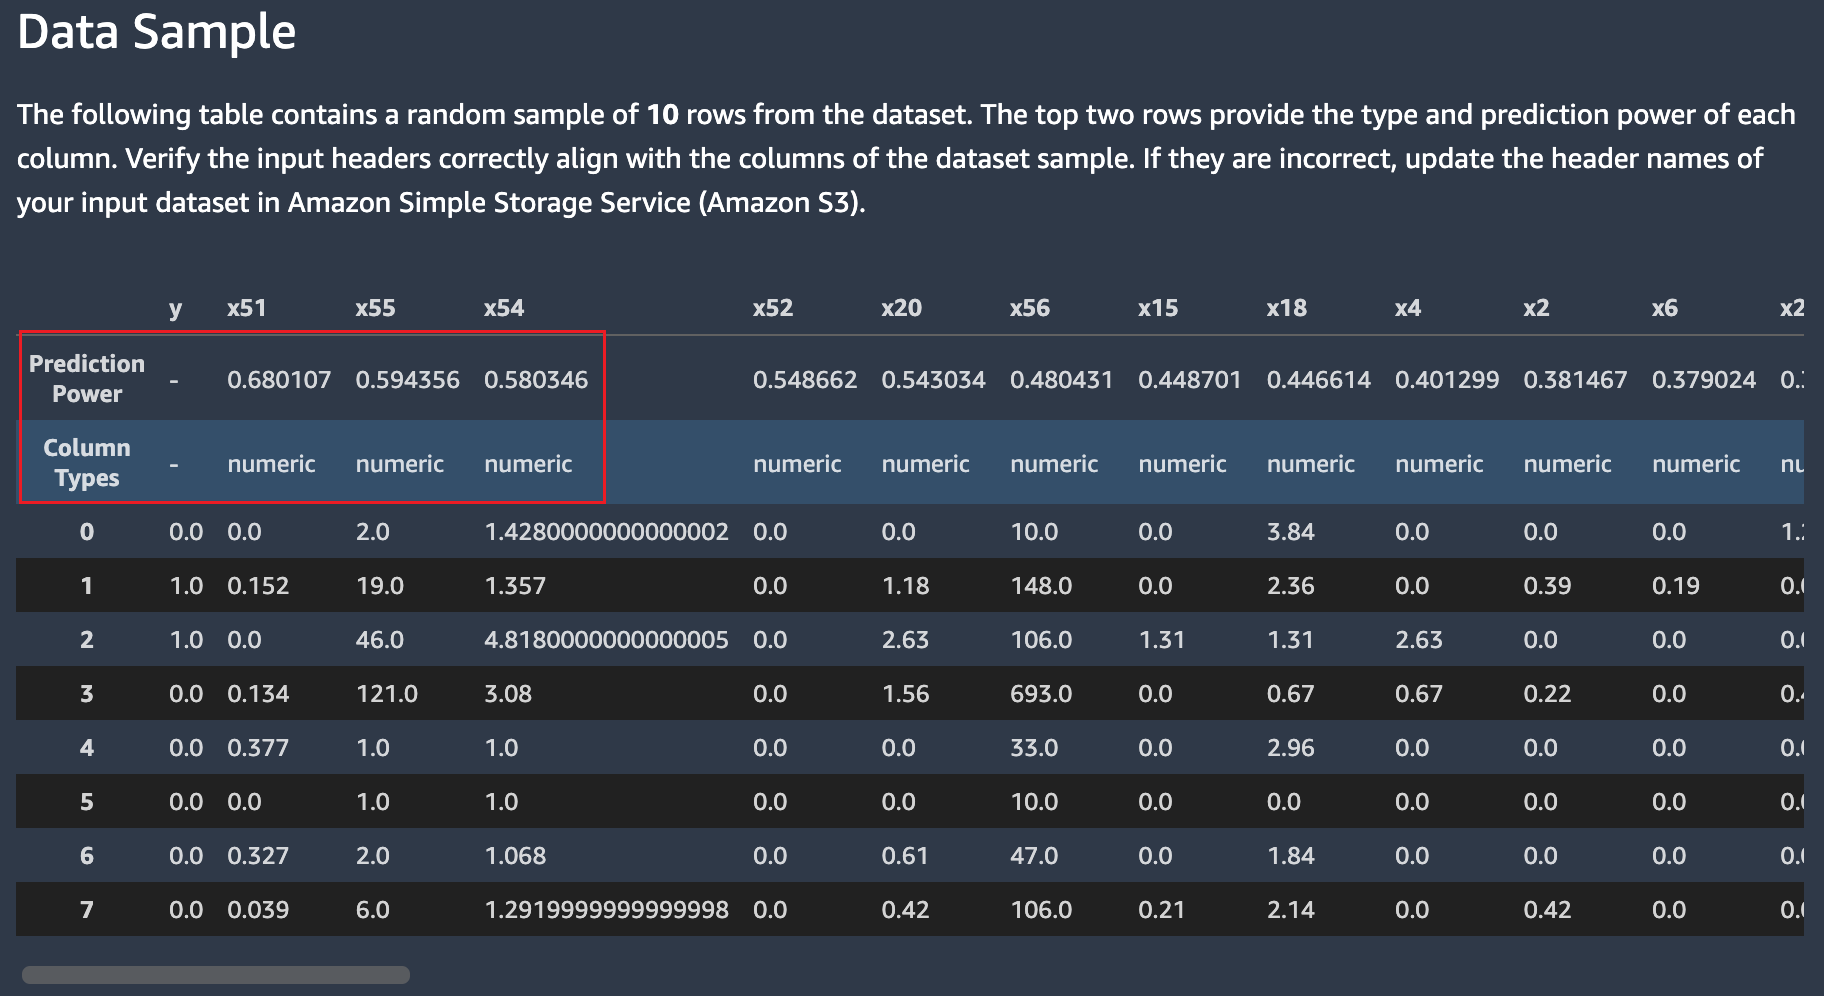Viewport: 1824px width, 996px height.
Task: Click the x51 column header
Action: pyautogui.click(x=247, y=308)
